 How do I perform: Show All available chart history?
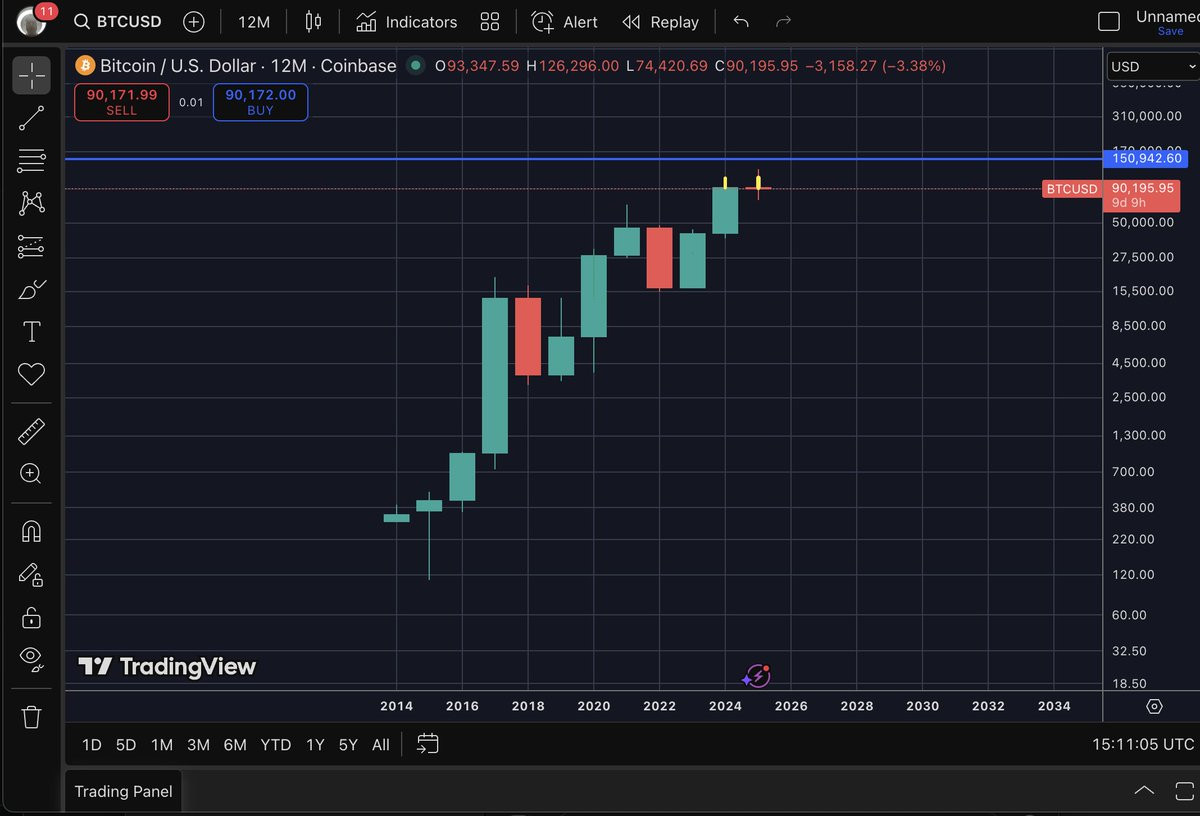380,744
